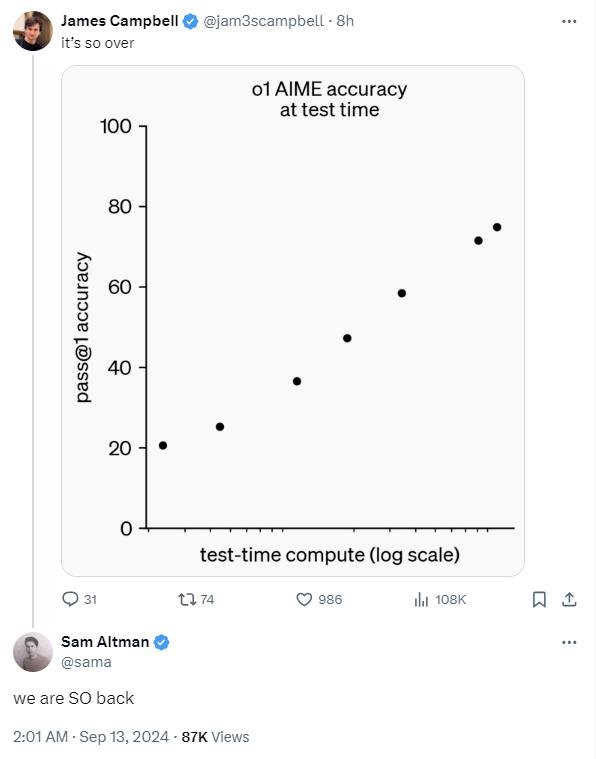The height and width of the screenshot is (759, 596).
Task: Repost the tweet with 74 reposts
Action: (x=187, y=600)
